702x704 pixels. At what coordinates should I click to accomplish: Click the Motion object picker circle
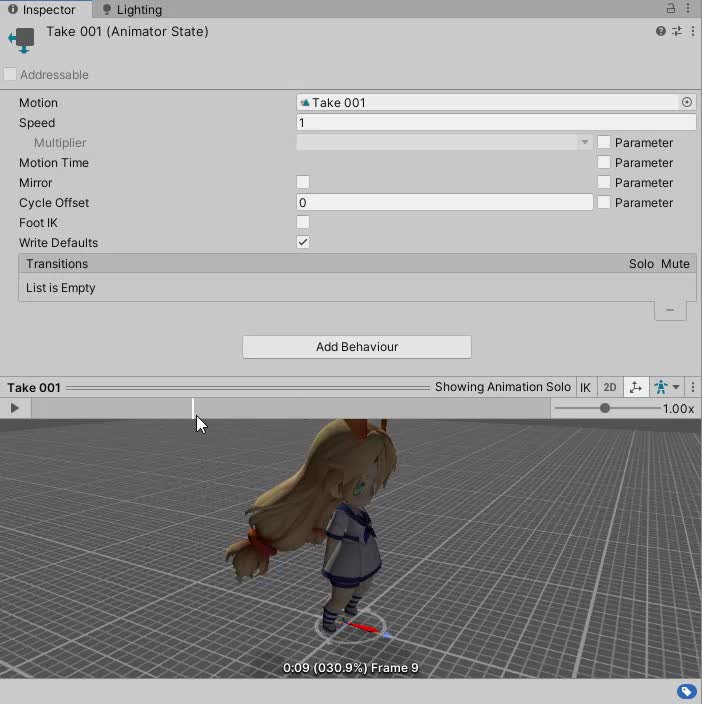[x=687, y=102]
